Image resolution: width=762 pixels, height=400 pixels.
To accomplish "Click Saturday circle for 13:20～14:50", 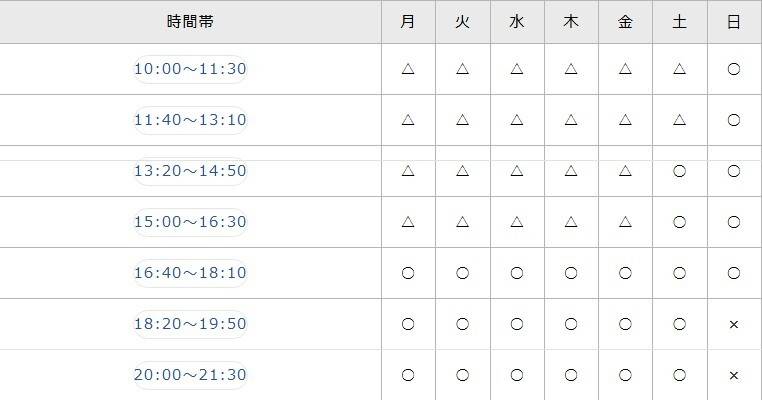I will (680, 171).
